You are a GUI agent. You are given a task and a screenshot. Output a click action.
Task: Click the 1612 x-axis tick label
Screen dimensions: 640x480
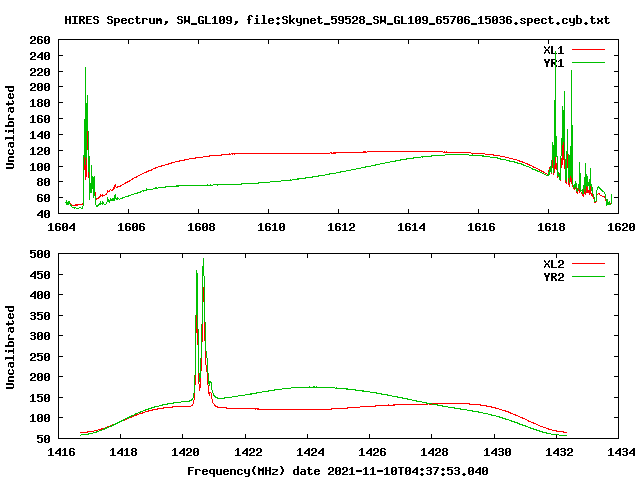[x=341, y=227]
